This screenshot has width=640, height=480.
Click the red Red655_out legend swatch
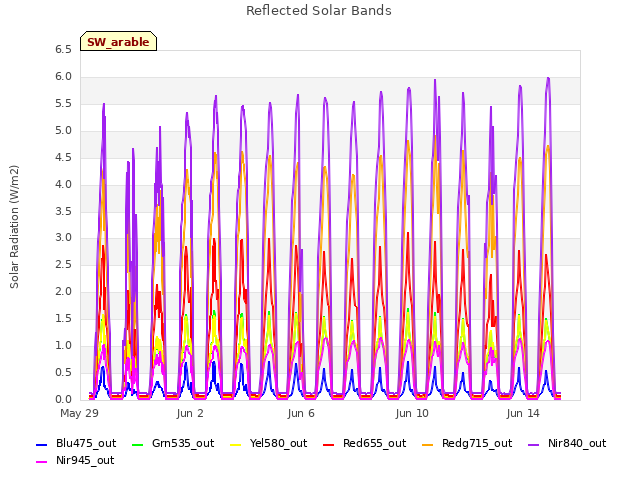(329, 444)
